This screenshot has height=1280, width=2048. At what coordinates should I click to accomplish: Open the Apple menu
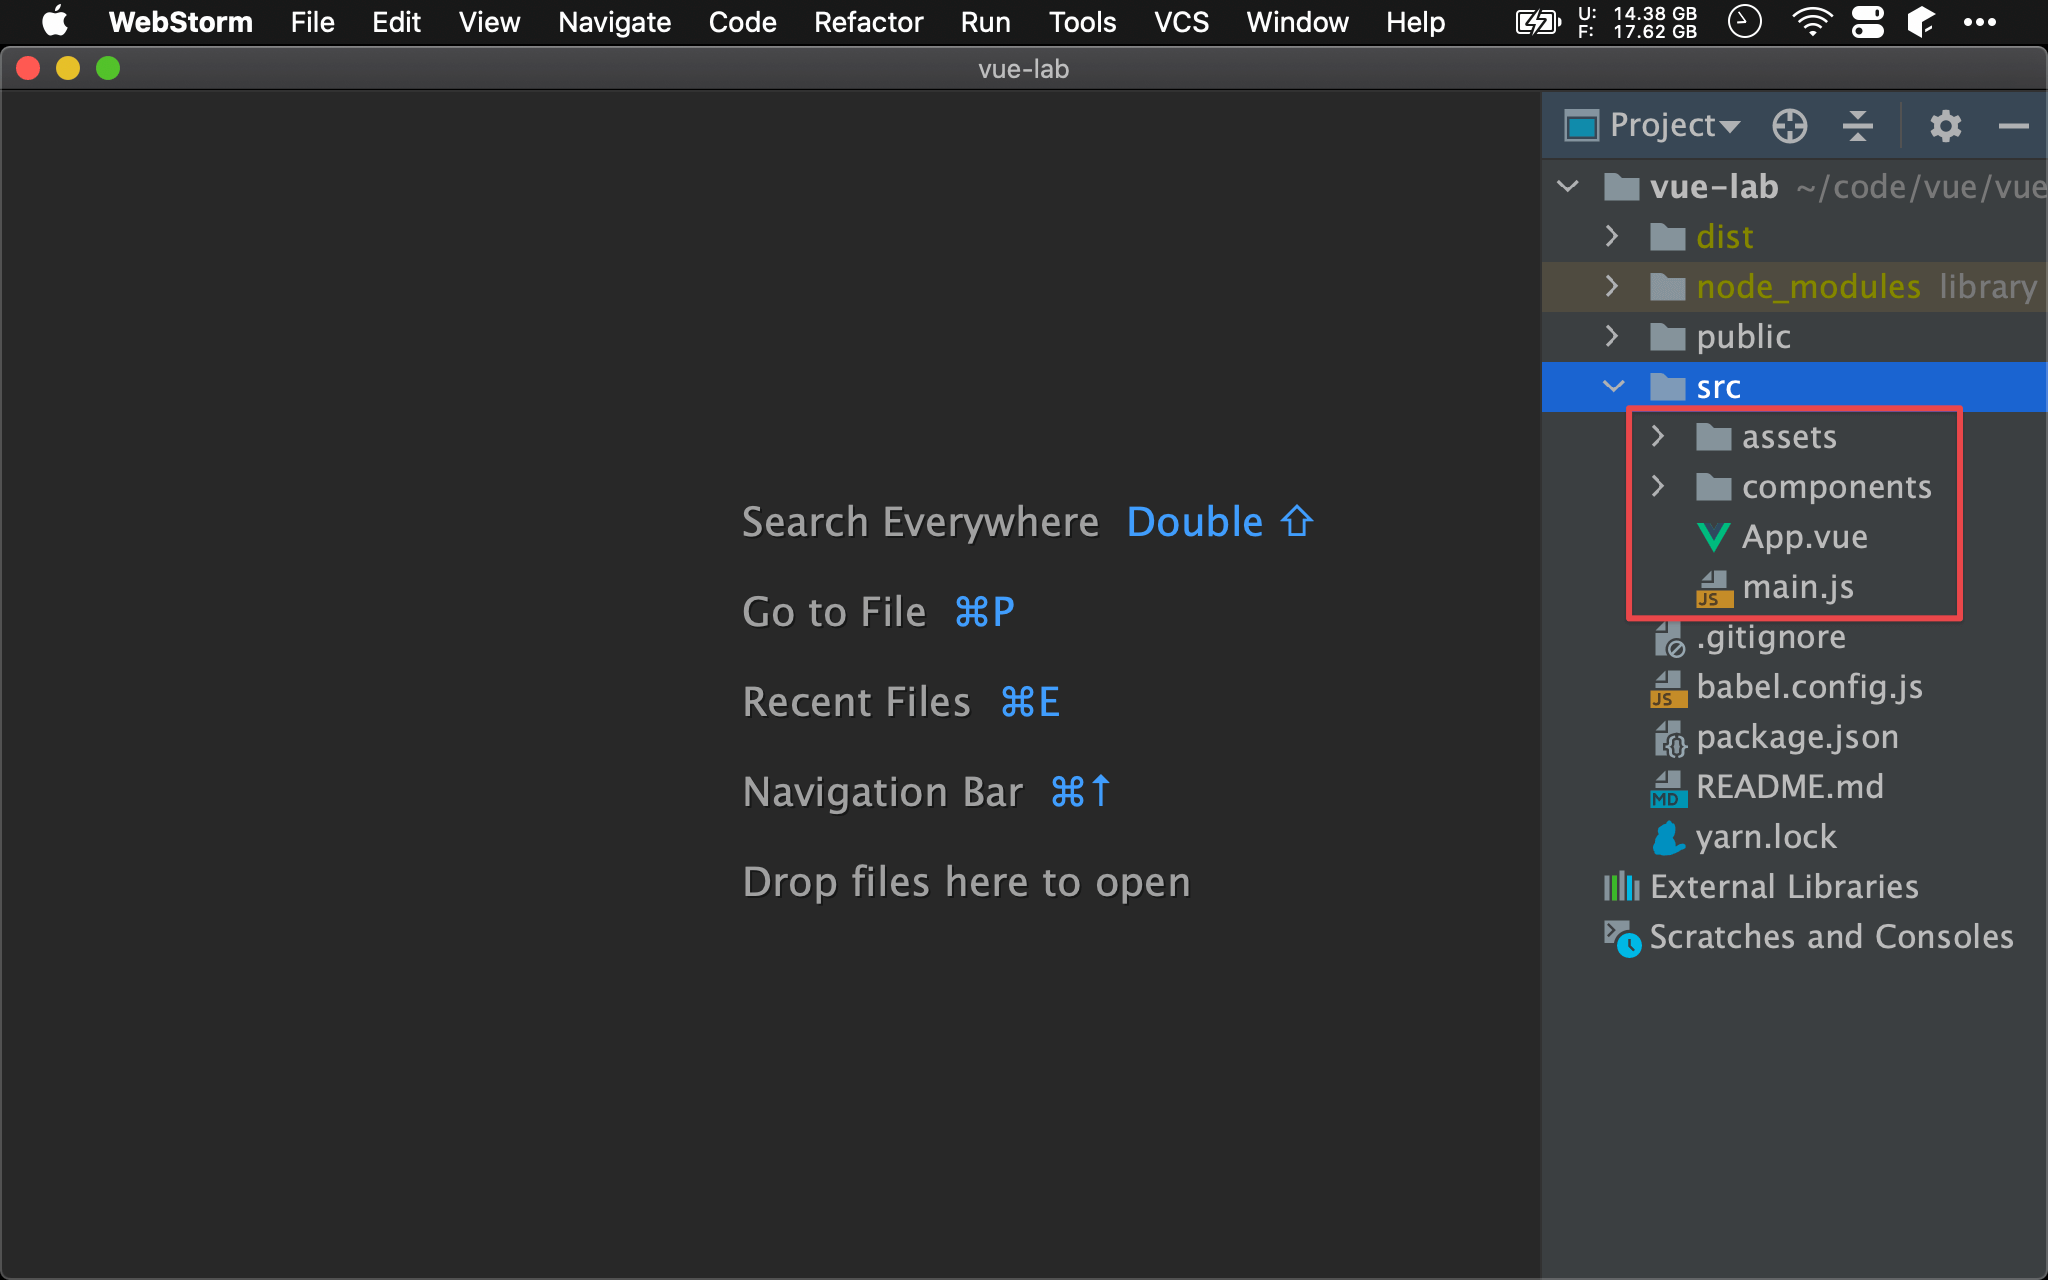[55, 22]
